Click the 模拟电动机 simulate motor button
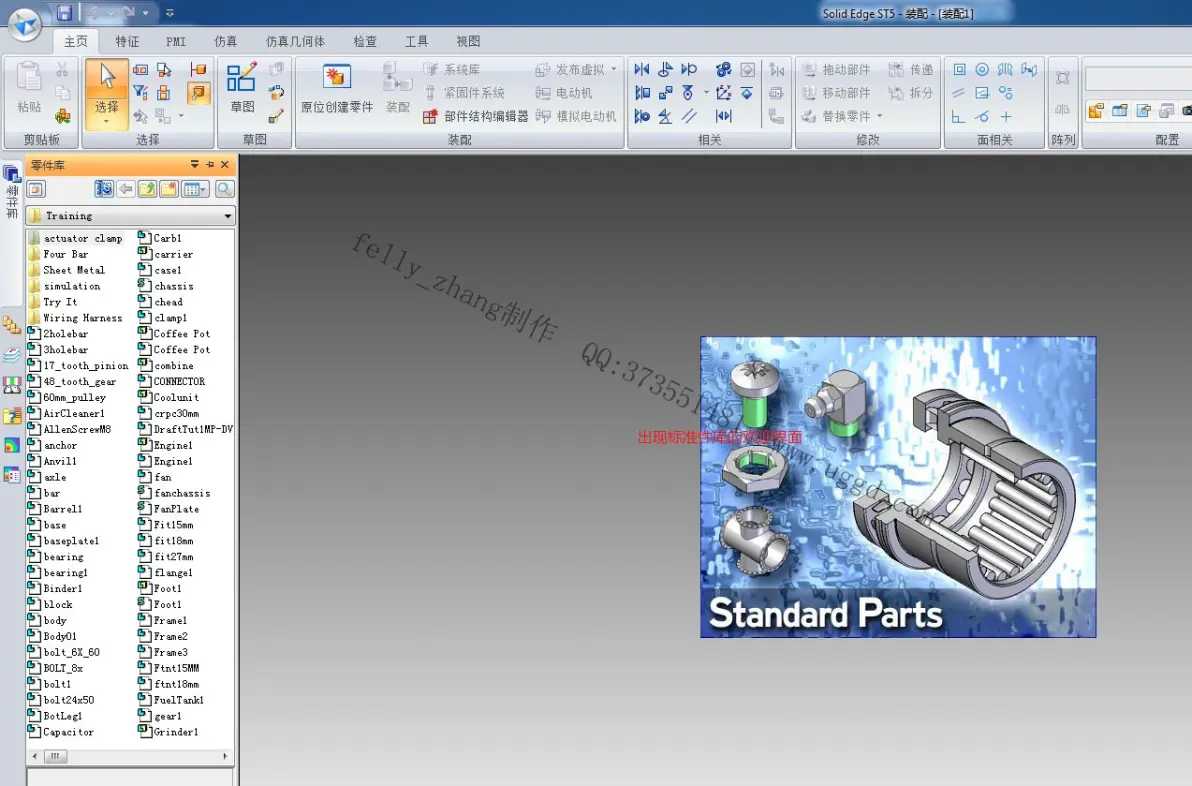The image size is (1192, 786). click(576, 116)
